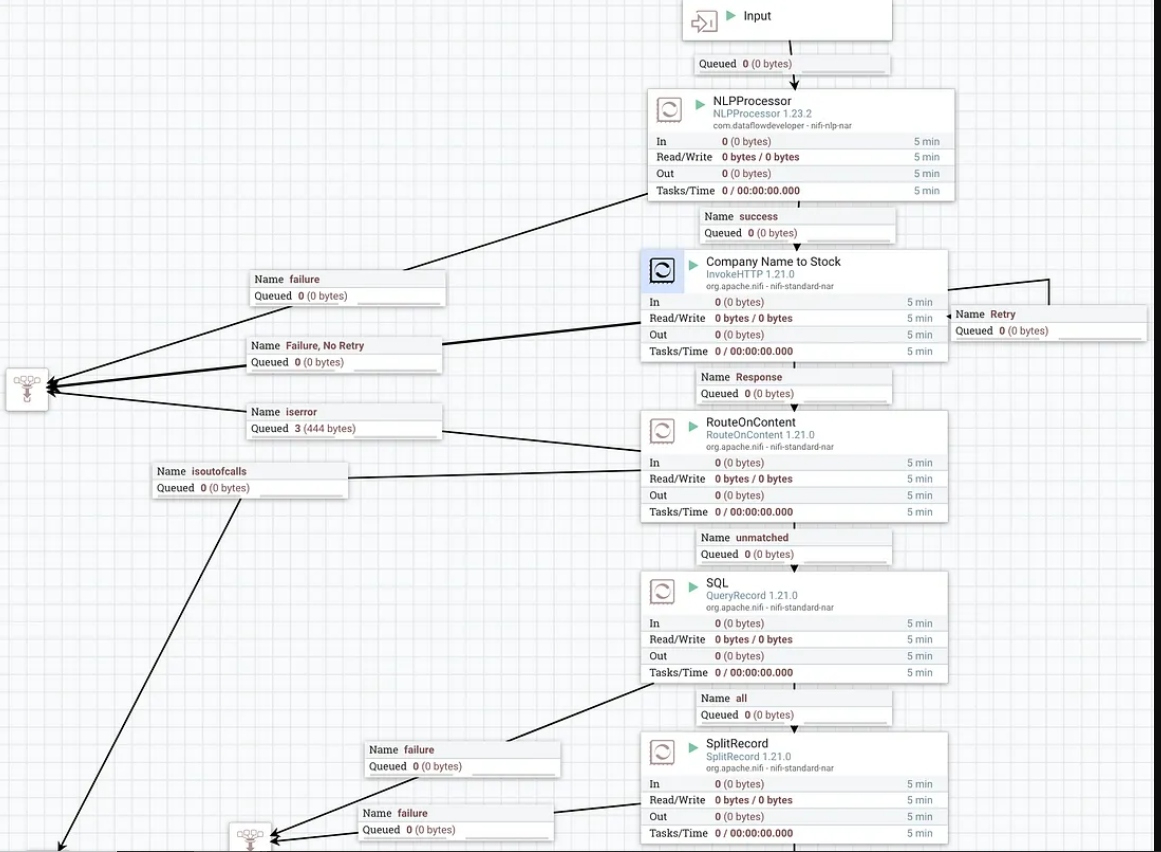Image resolution: width=1161 pixels, height=852 pixels.
Task: Click the RouteOnContent processor name
Action: pos(751,422)
